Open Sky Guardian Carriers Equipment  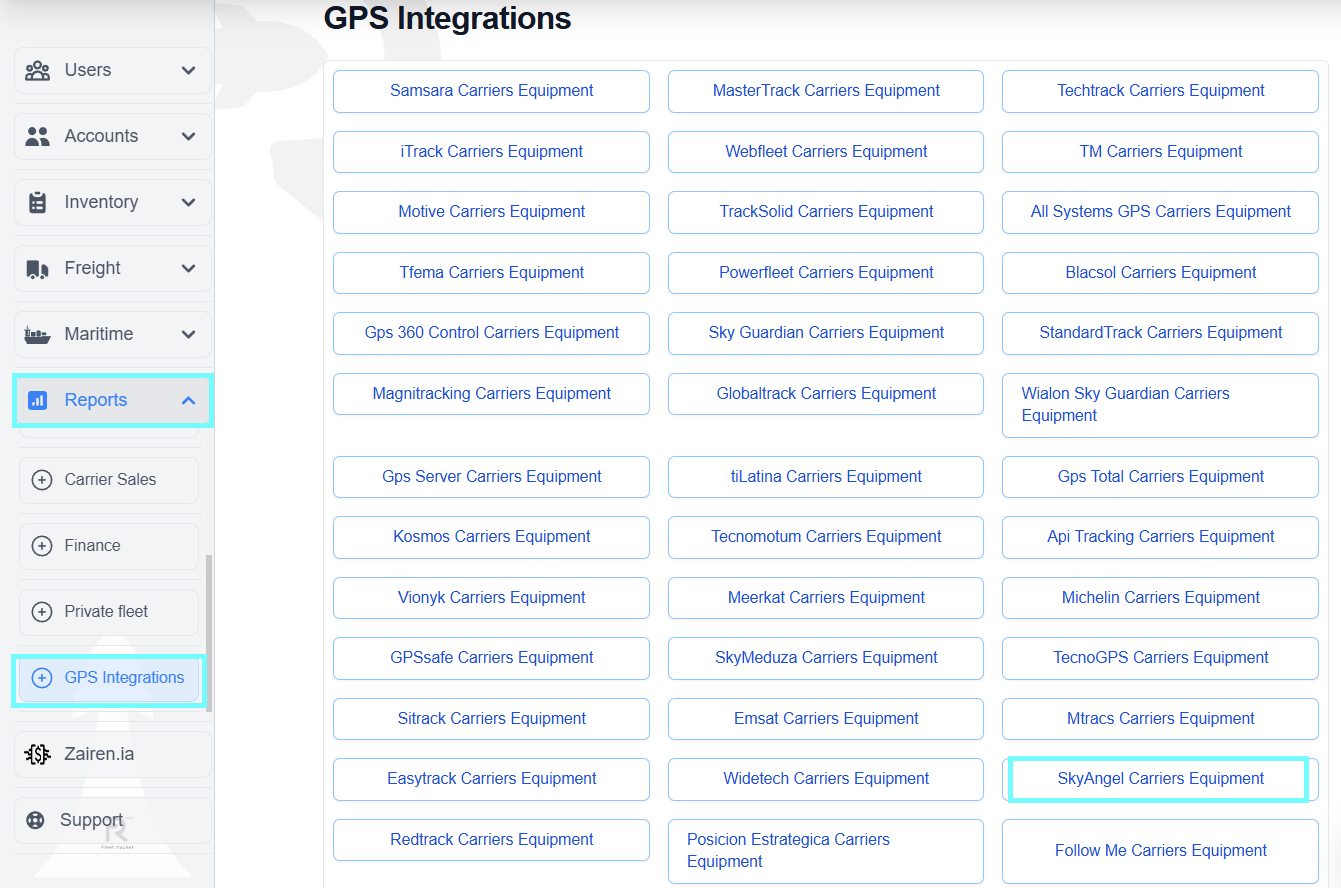[x=826, y=333]
